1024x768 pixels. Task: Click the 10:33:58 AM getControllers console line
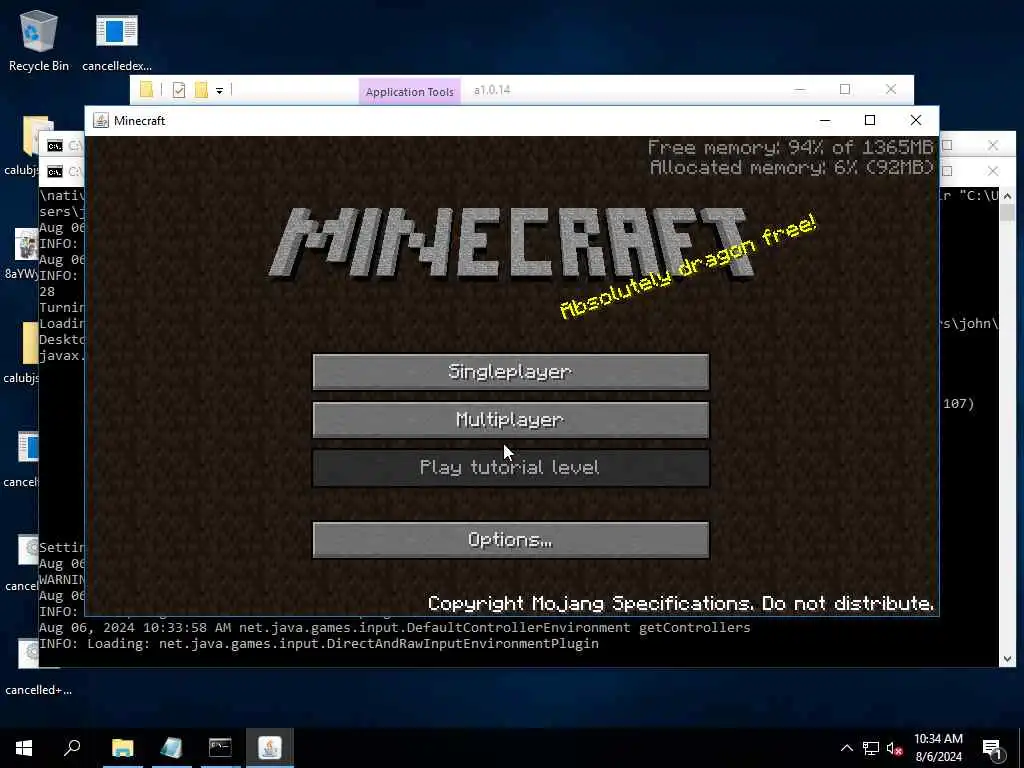(394, 628)
